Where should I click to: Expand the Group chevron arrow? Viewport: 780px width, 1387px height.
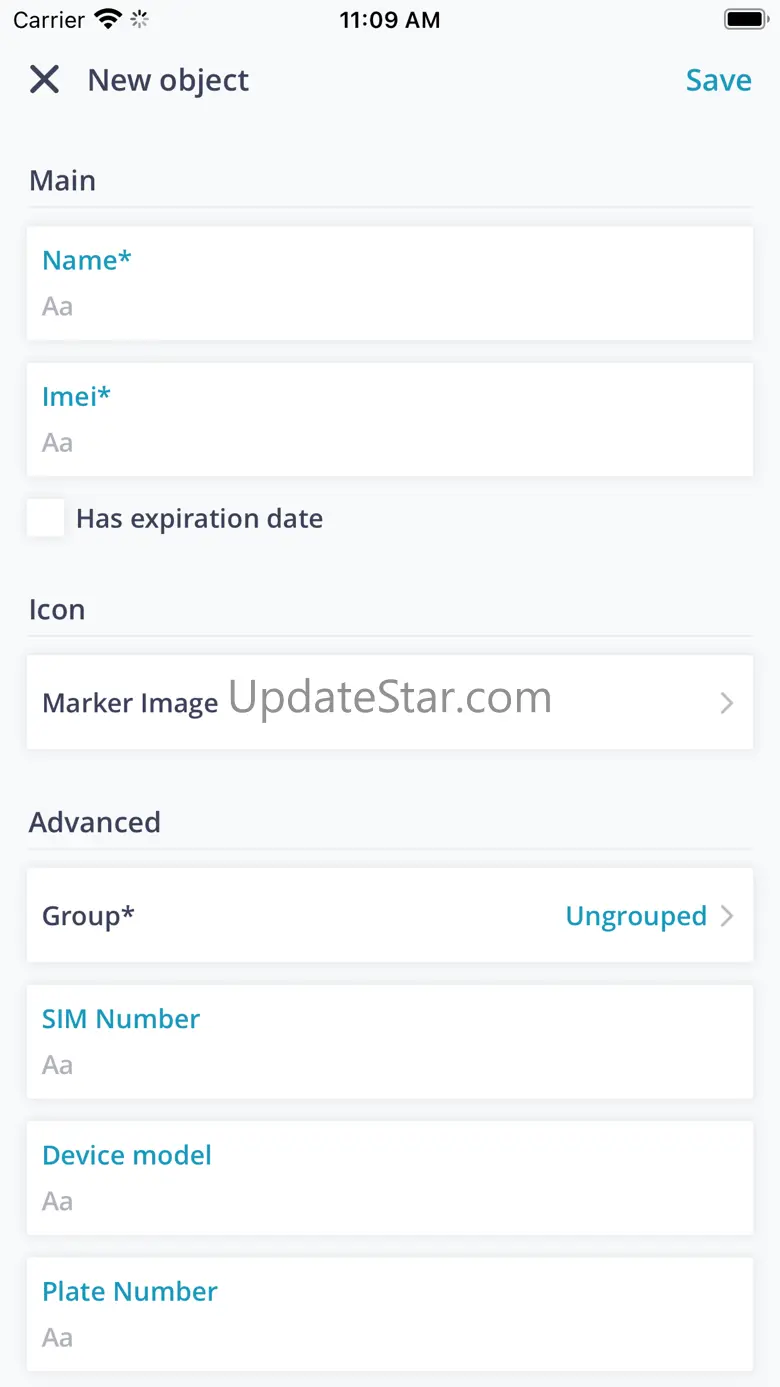pos(727,916)
